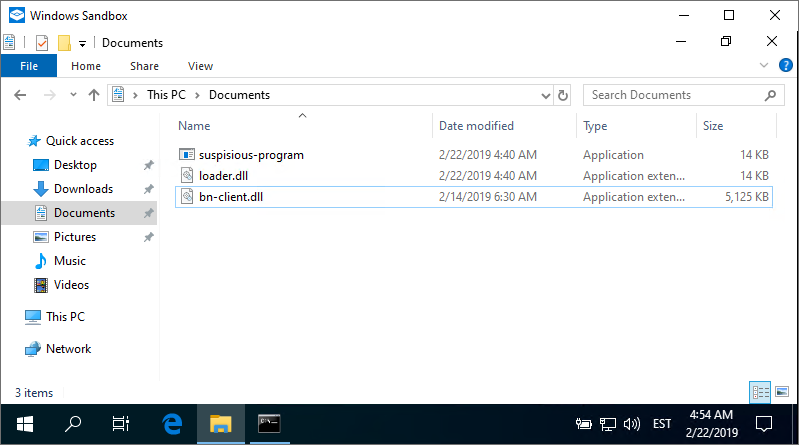
Task: Launch Microsoft Edge from taskbar
Action: [x=172, y=424]
